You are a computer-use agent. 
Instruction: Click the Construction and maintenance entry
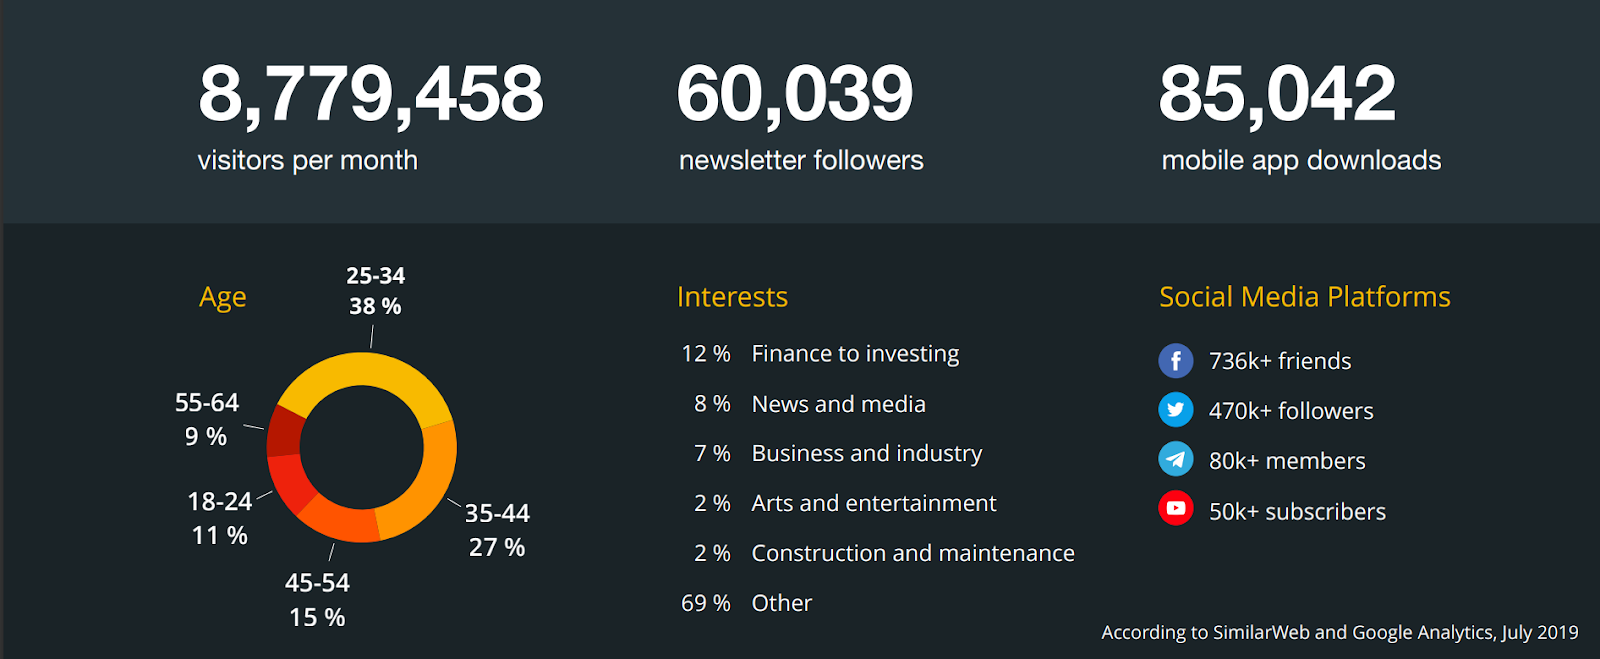click(x=913, y=553)
